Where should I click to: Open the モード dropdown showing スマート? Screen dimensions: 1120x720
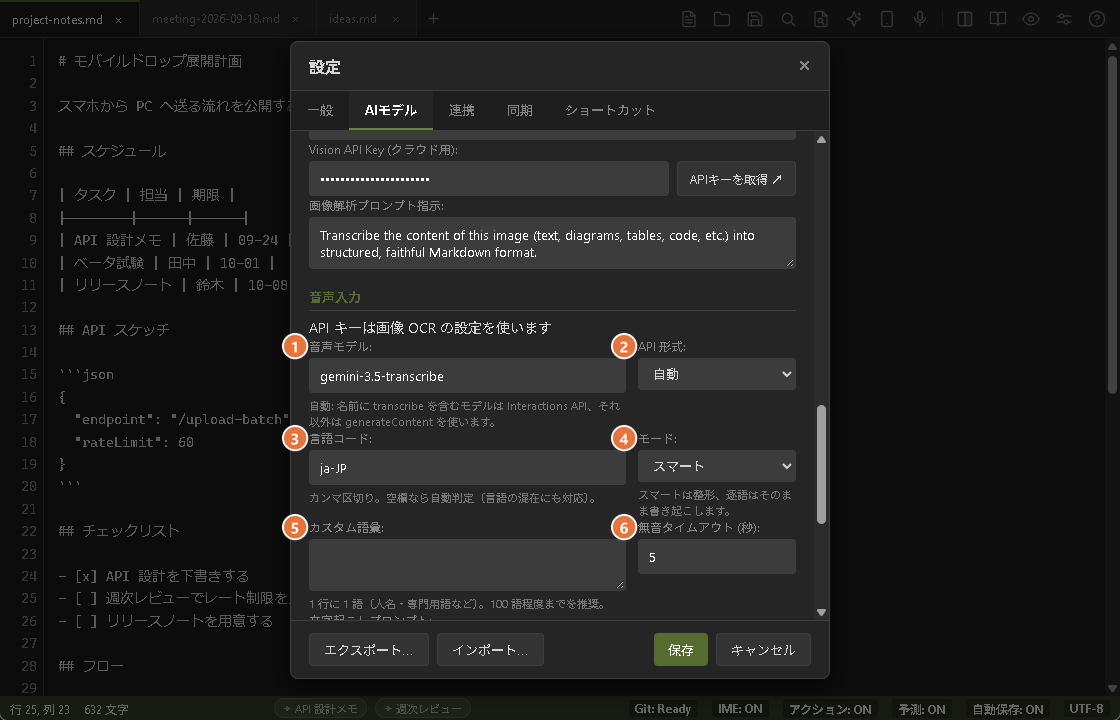[x=716, y=466]
